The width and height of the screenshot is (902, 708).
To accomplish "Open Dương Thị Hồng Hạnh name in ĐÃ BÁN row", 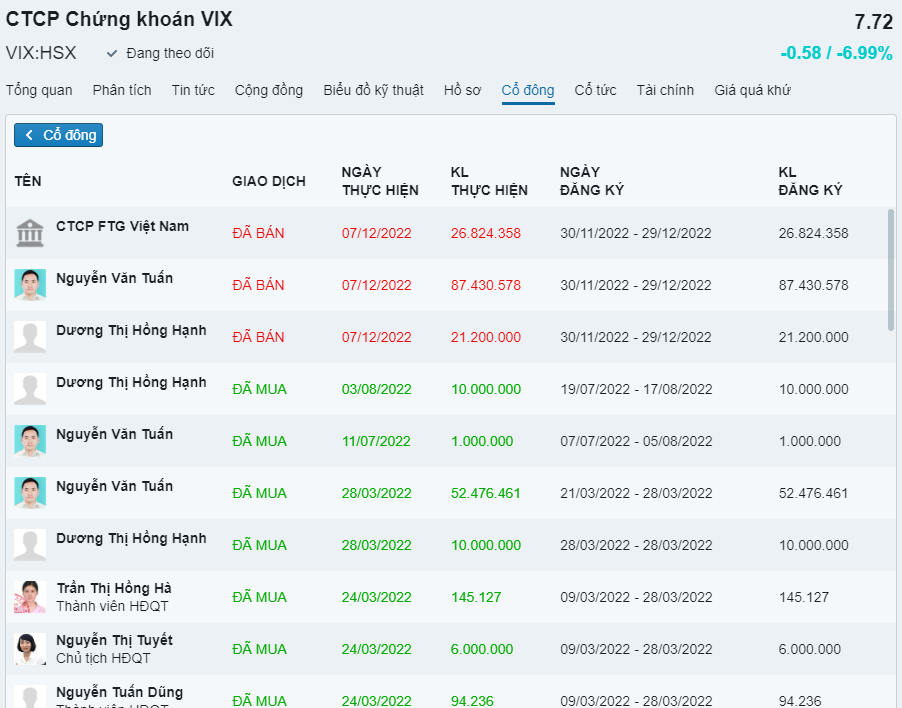I will pos(131,330).
